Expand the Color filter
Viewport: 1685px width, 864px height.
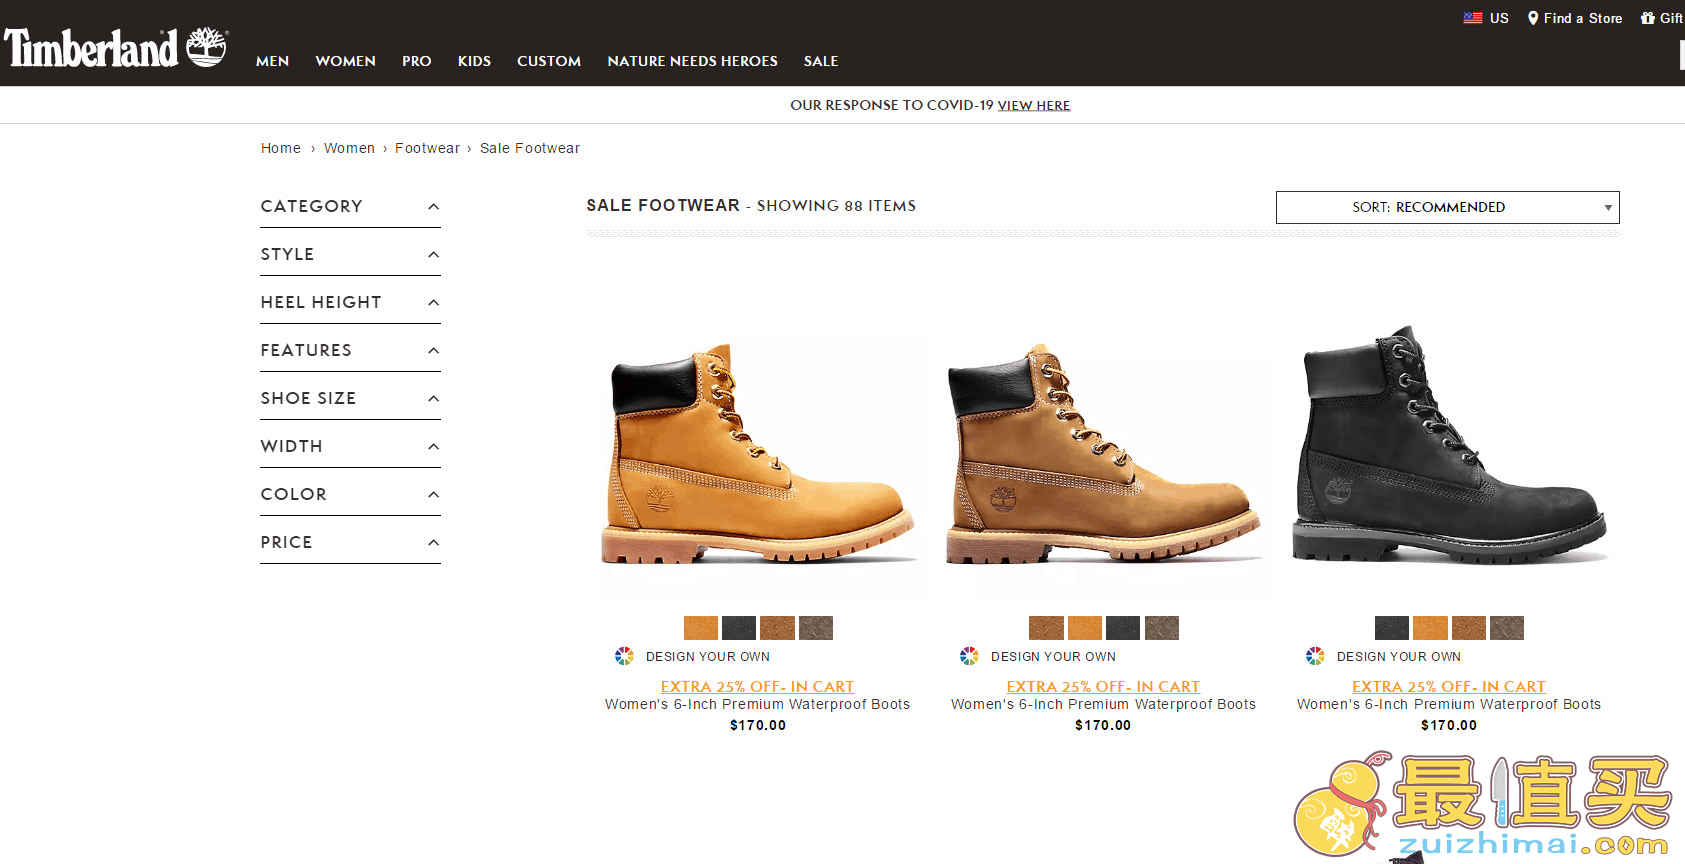350,494
